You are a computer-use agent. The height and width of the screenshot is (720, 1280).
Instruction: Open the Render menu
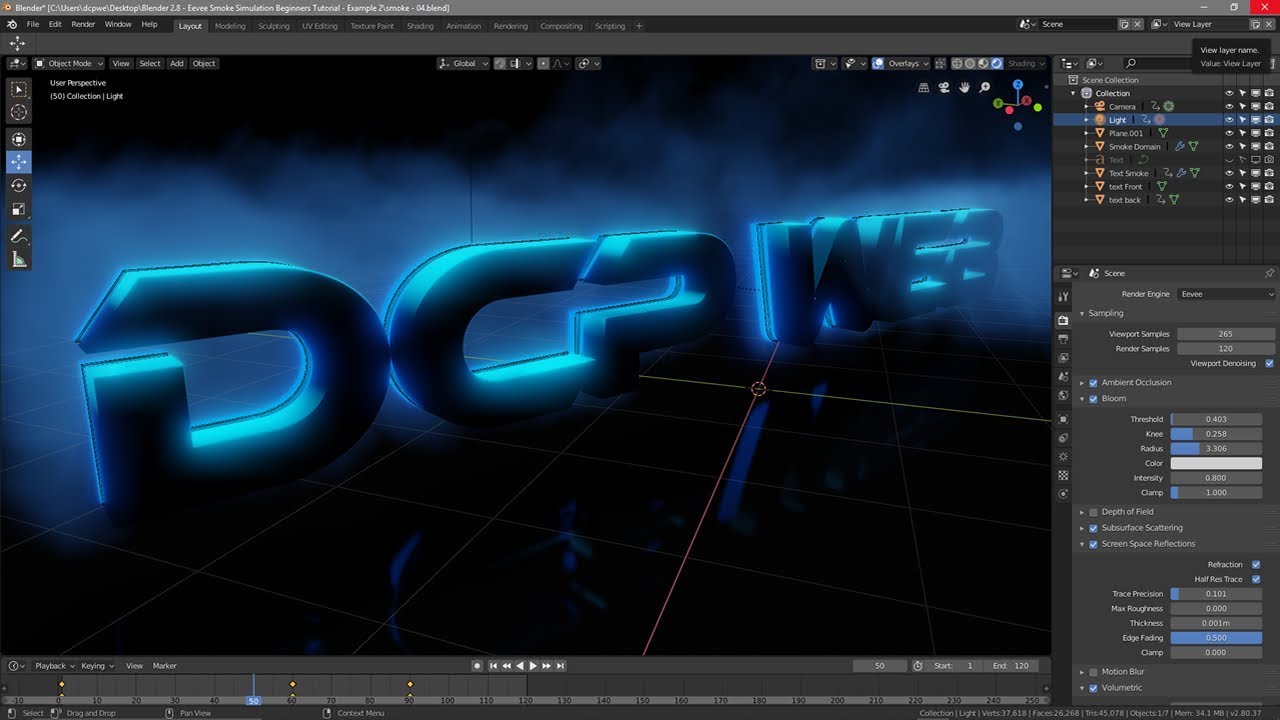(83, 24)
